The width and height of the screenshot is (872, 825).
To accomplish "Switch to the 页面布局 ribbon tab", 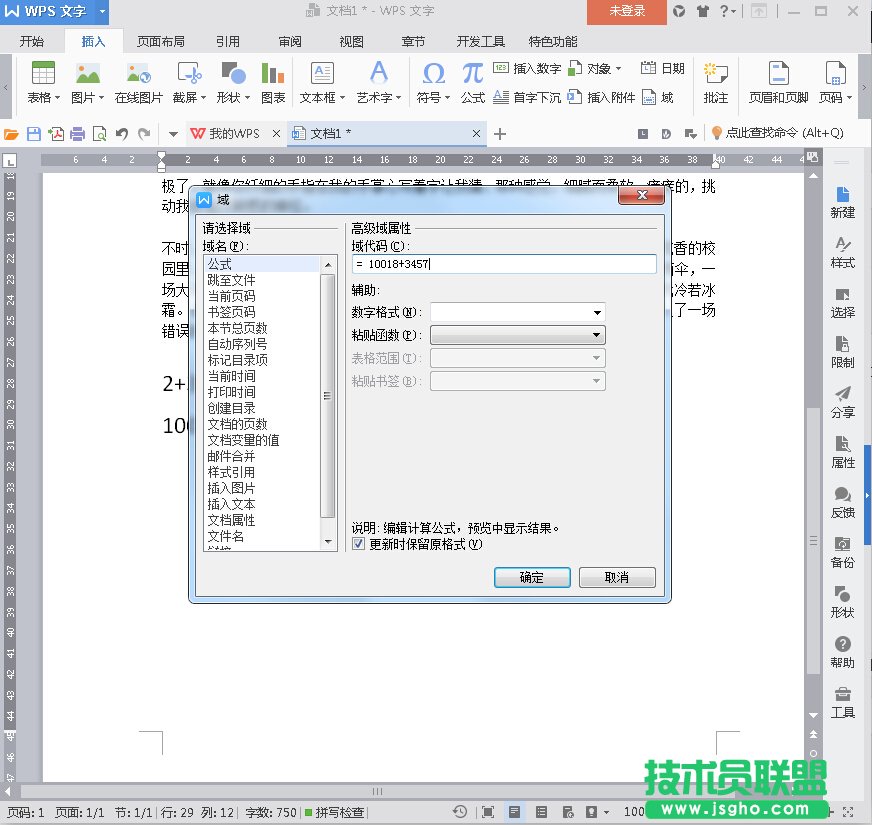I will [x=160, y=42].
